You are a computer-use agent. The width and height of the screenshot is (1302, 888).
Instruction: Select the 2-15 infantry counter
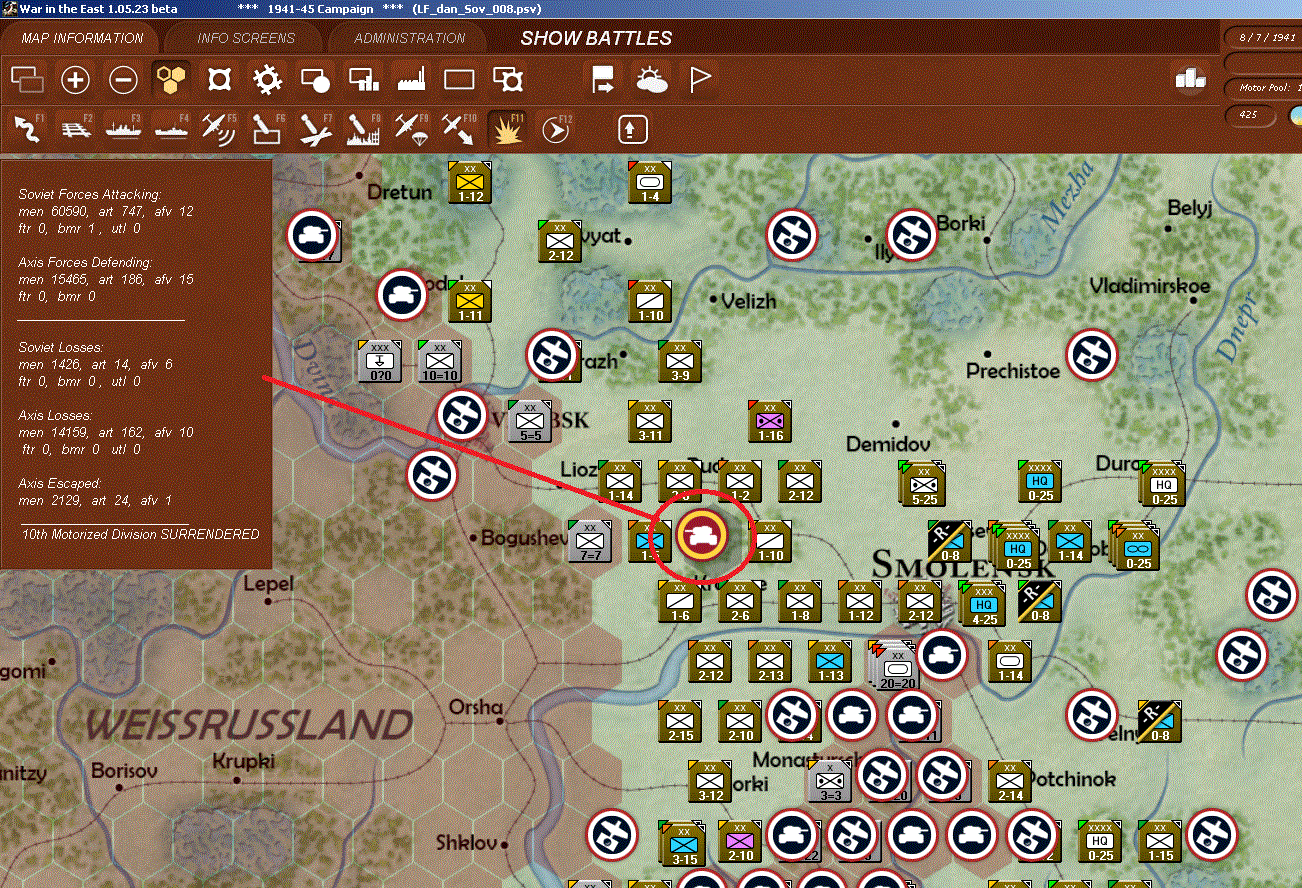[680, 720]
